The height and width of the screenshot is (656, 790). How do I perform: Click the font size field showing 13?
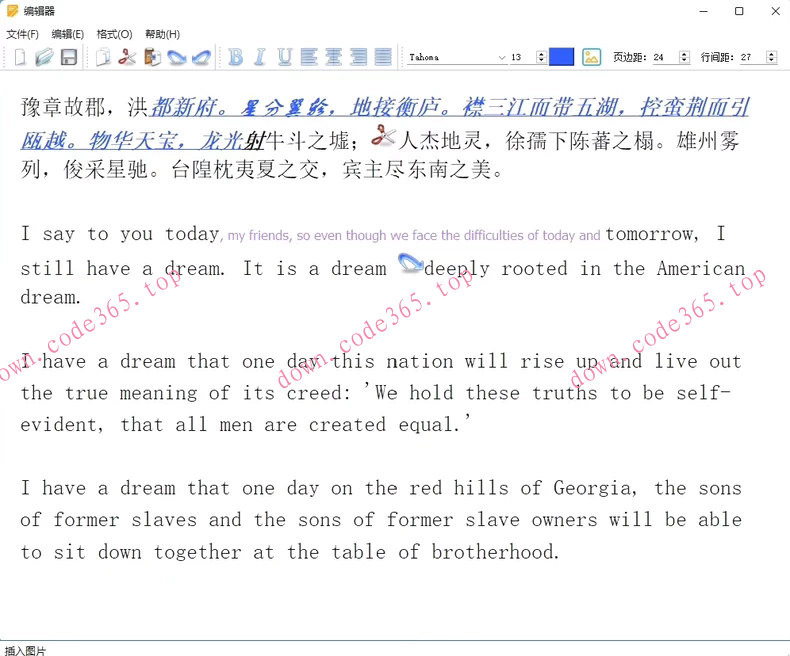coord(521,57)
